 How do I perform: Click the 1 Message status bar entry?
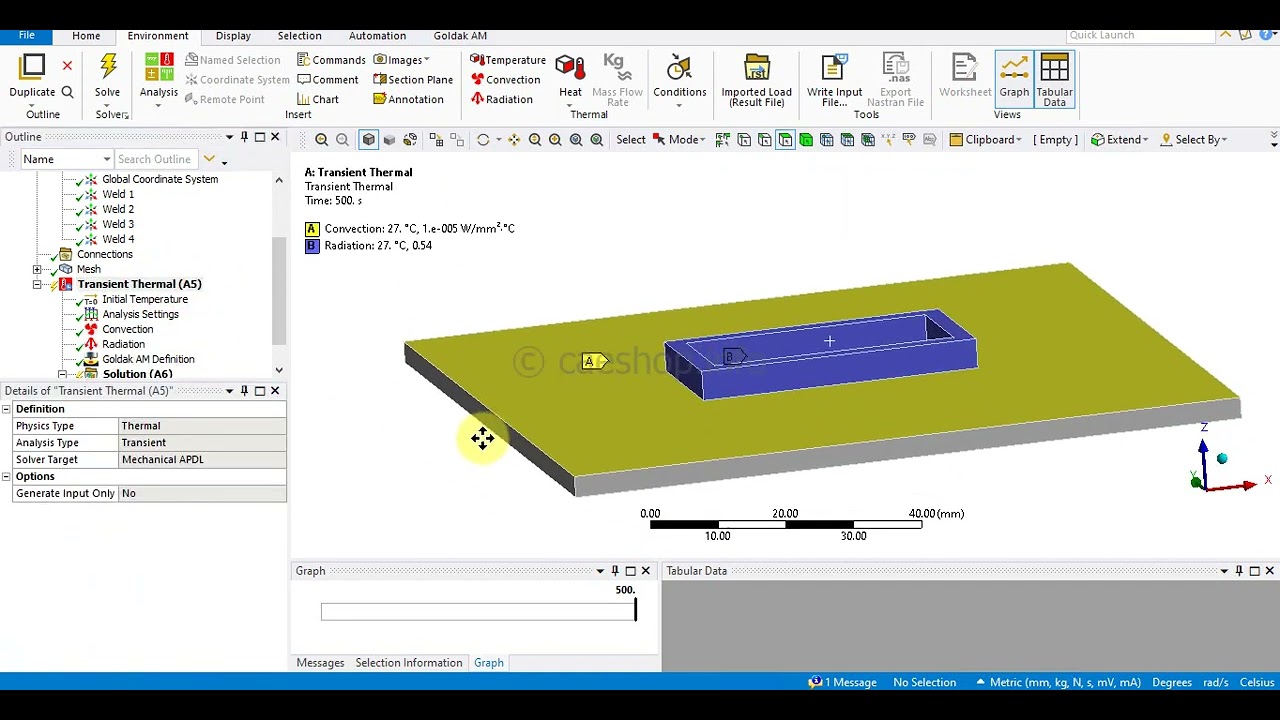[843, 683]
